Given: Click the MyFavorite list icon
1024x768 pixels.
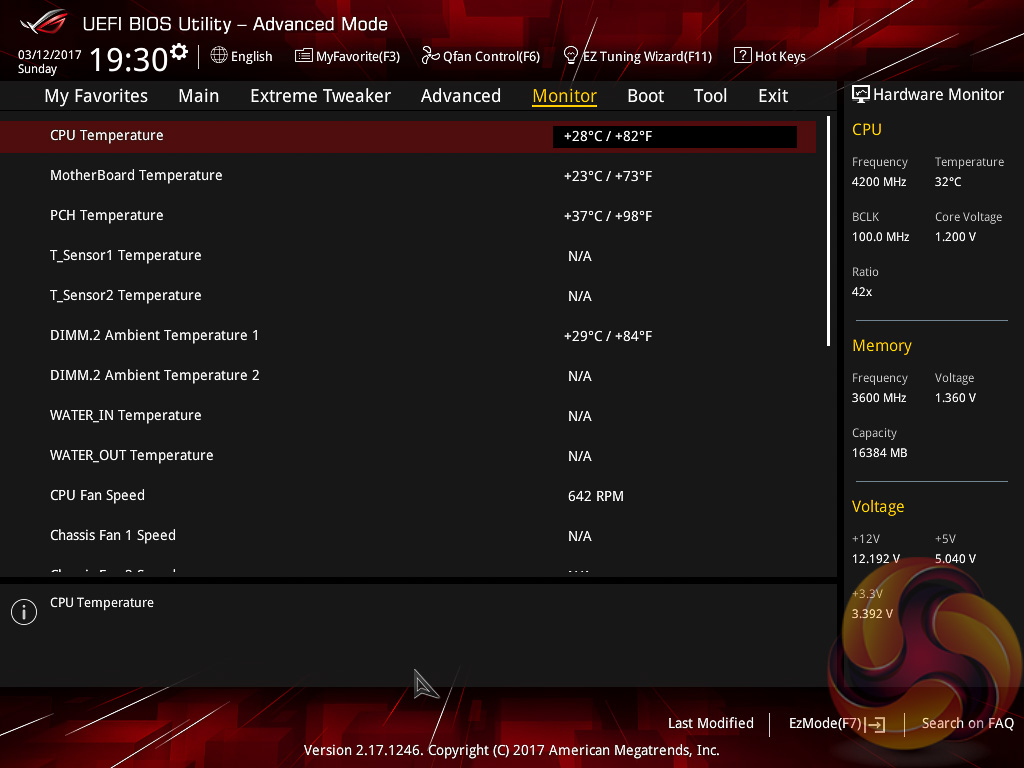Looking at the screenshot, I should pos(304,56).
